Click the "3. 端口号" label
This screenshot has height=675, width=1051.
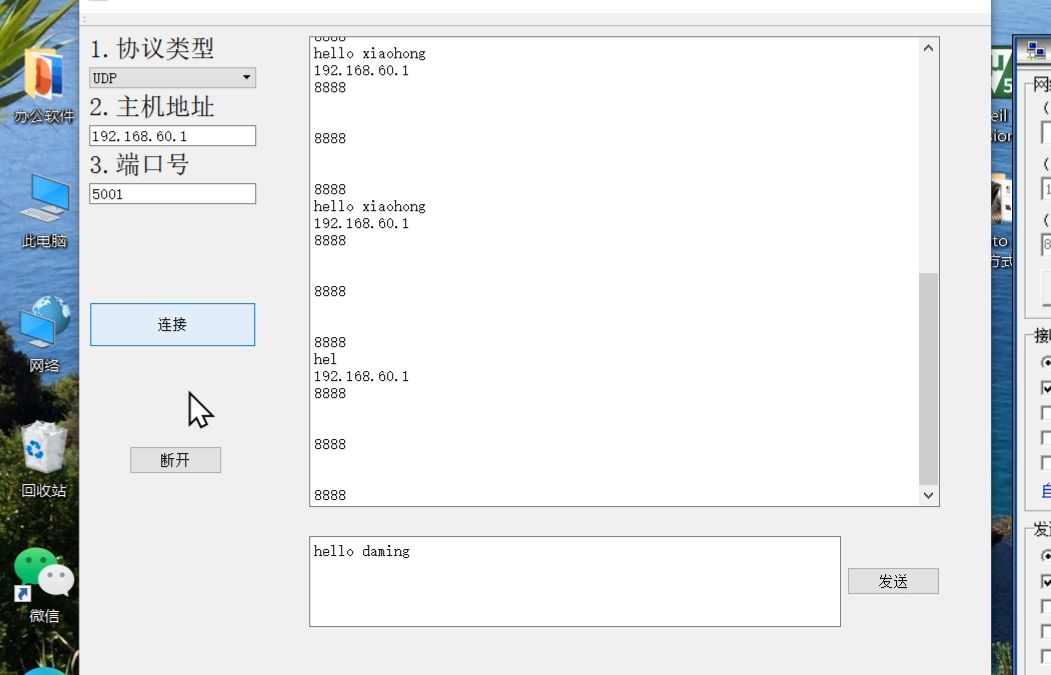[139, 164]
